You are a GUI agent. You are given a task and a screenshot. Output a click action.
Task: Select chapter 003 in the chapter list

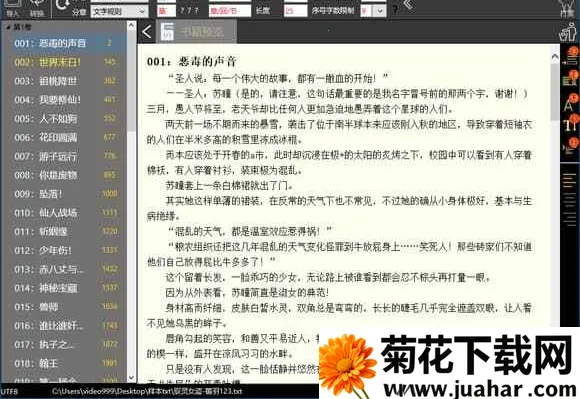tap(64, 81)
